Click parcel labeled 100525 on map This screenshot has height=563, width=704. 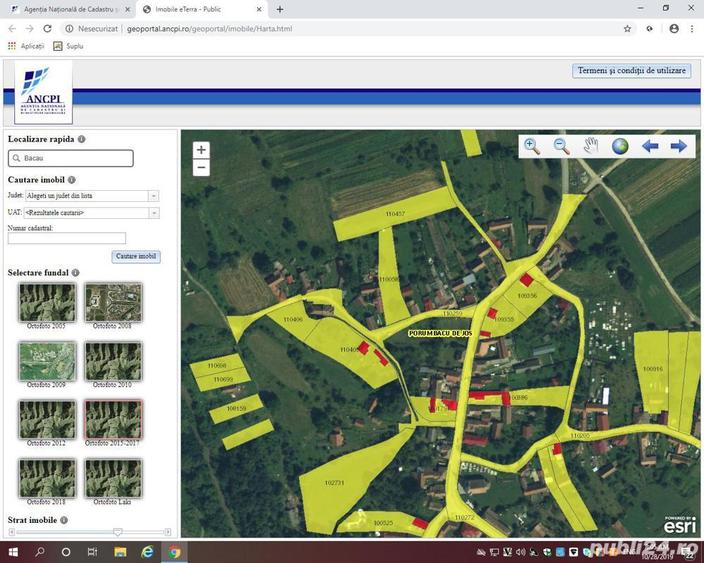[383, 523]
